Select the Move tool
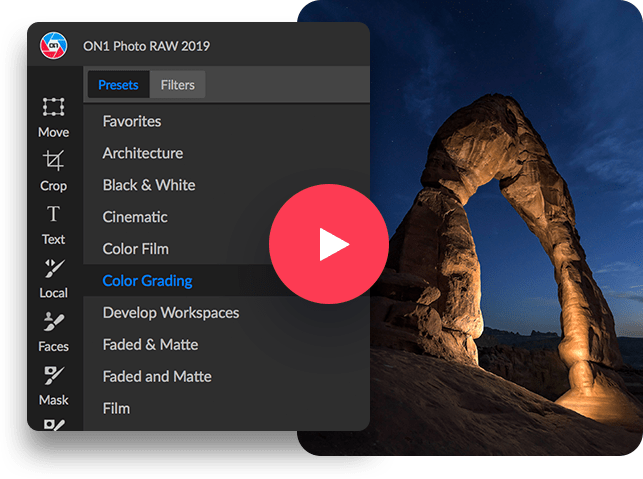Viewport: 643px width, 479px height. [54, 117]
